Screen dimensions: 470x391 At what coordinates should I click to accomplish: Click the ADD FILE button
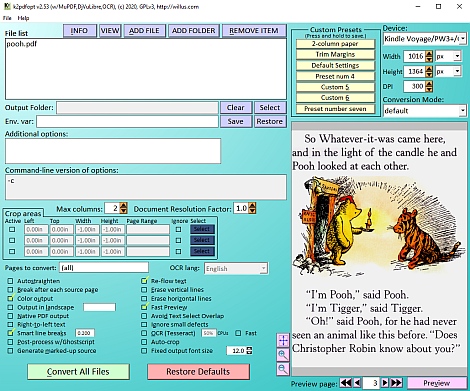144,31
